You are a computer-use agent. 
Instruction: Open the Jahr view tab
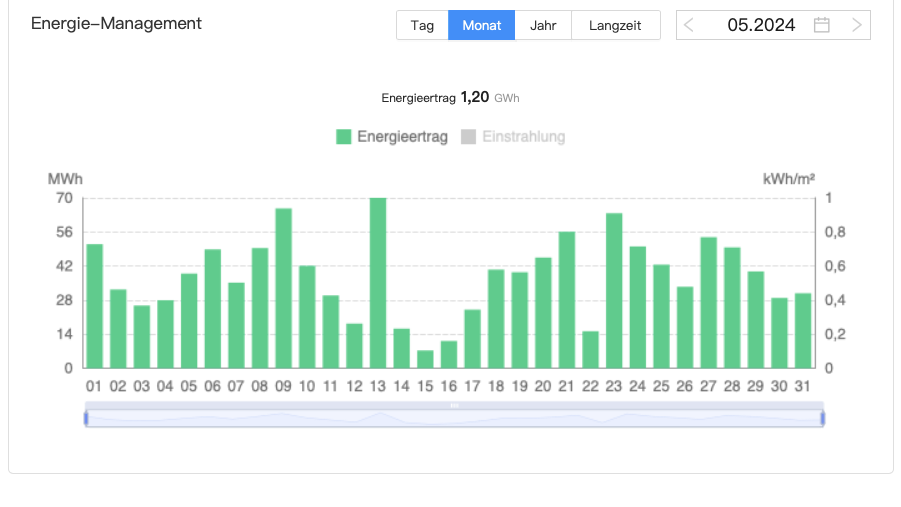543,25
